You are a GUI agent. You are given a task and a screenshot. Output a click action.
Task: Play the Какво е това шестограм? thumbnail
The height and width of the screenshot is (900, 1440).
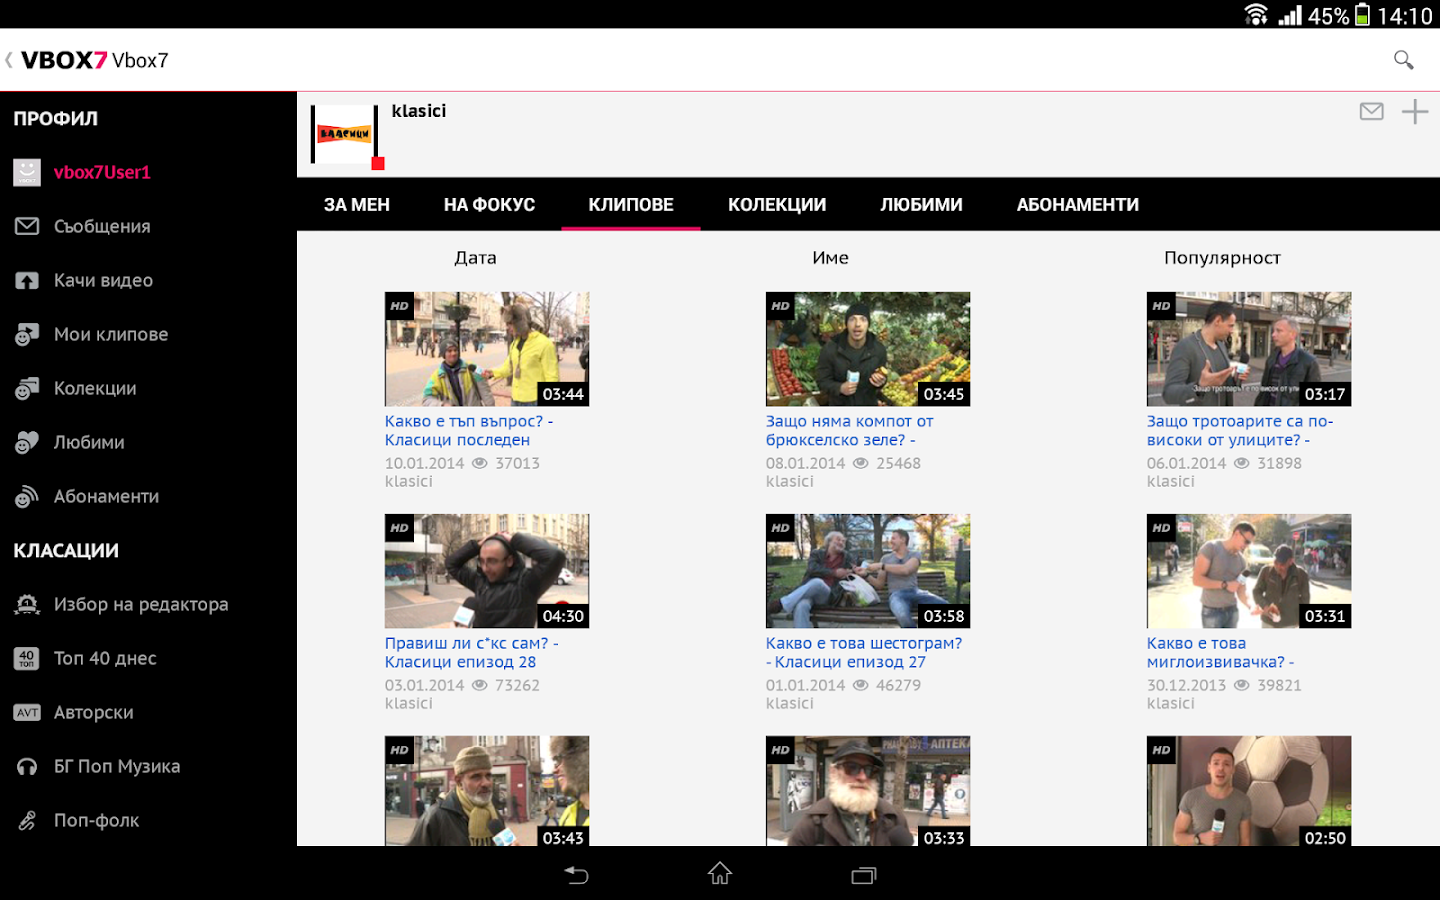pyautogui.click(x=867, y=570)
